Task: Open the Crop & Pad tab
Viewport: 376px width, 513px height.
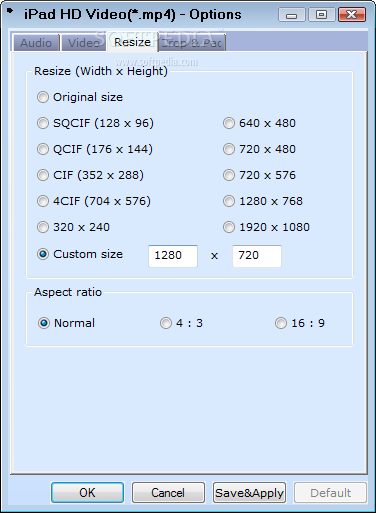Action: (x=192, y=43)
